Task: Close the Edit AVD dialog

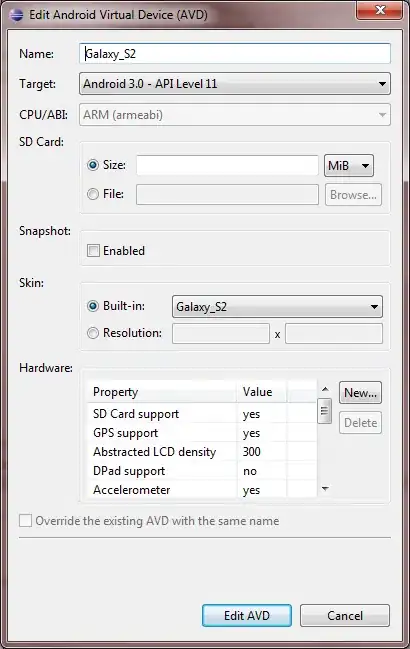Action: click(379, 10)
